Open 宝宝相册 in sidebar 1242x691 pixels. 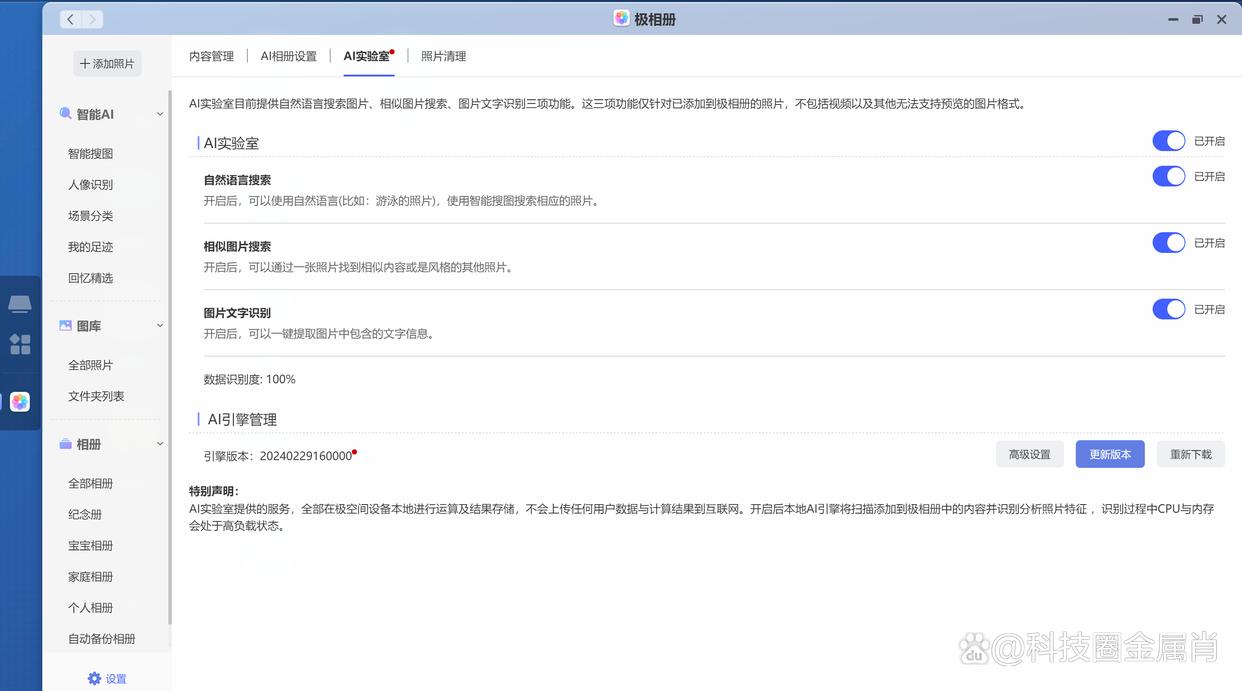[x=91, y=545]
